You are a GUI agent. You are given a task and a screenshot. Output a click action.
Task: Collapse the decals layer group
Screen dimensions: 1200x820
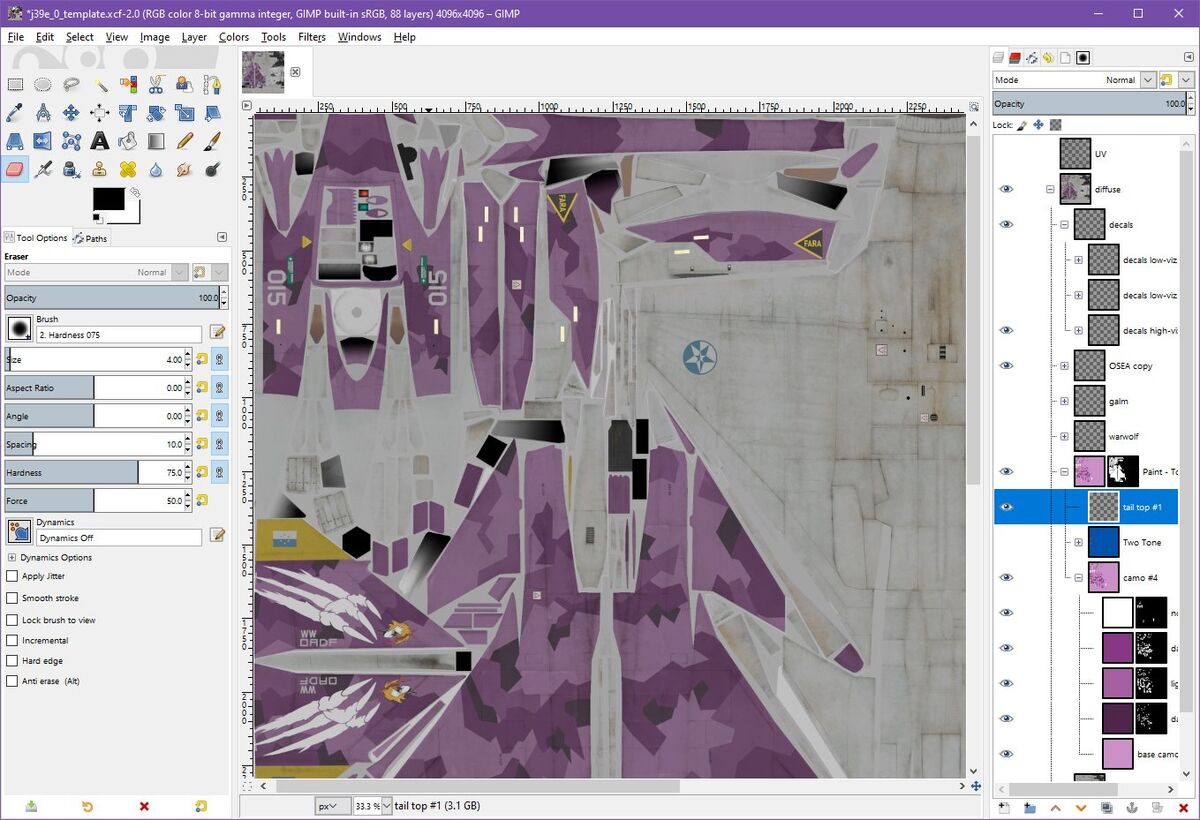pyautogui.click(x=1064, y=225)
